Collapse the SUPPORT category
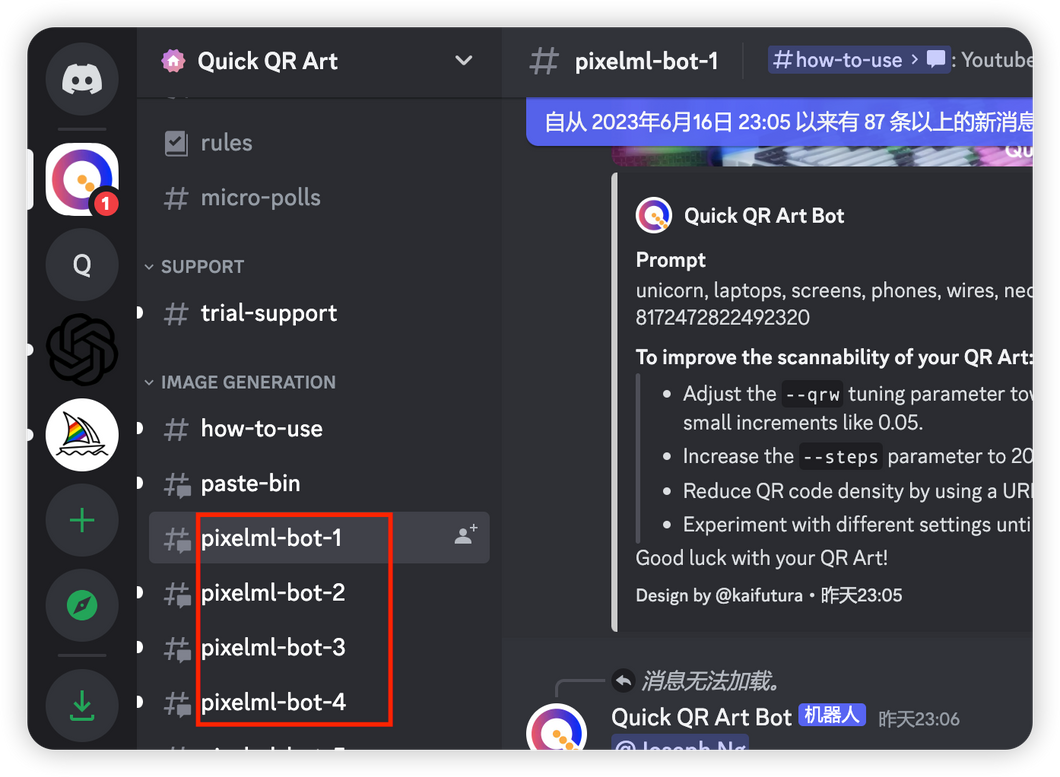The height and width of the screenshot is (777, 1060). pos(194,266)
